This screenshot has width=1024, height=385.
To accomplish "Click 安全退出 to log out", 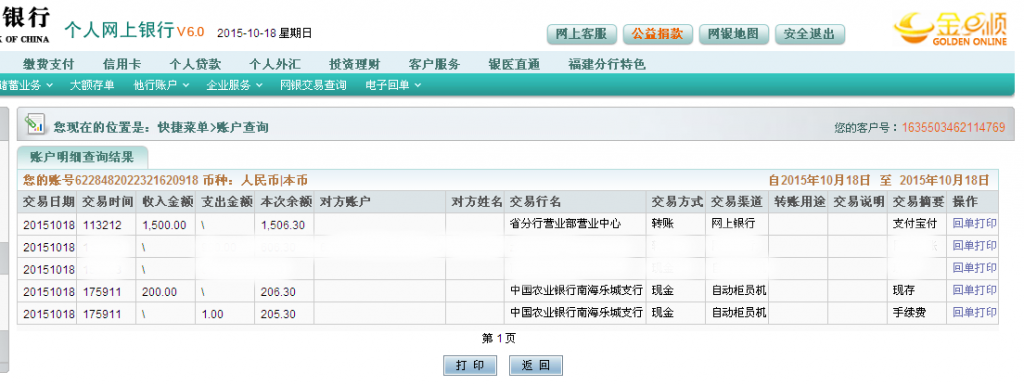I will pyautogui.click(x=810, y=35).
